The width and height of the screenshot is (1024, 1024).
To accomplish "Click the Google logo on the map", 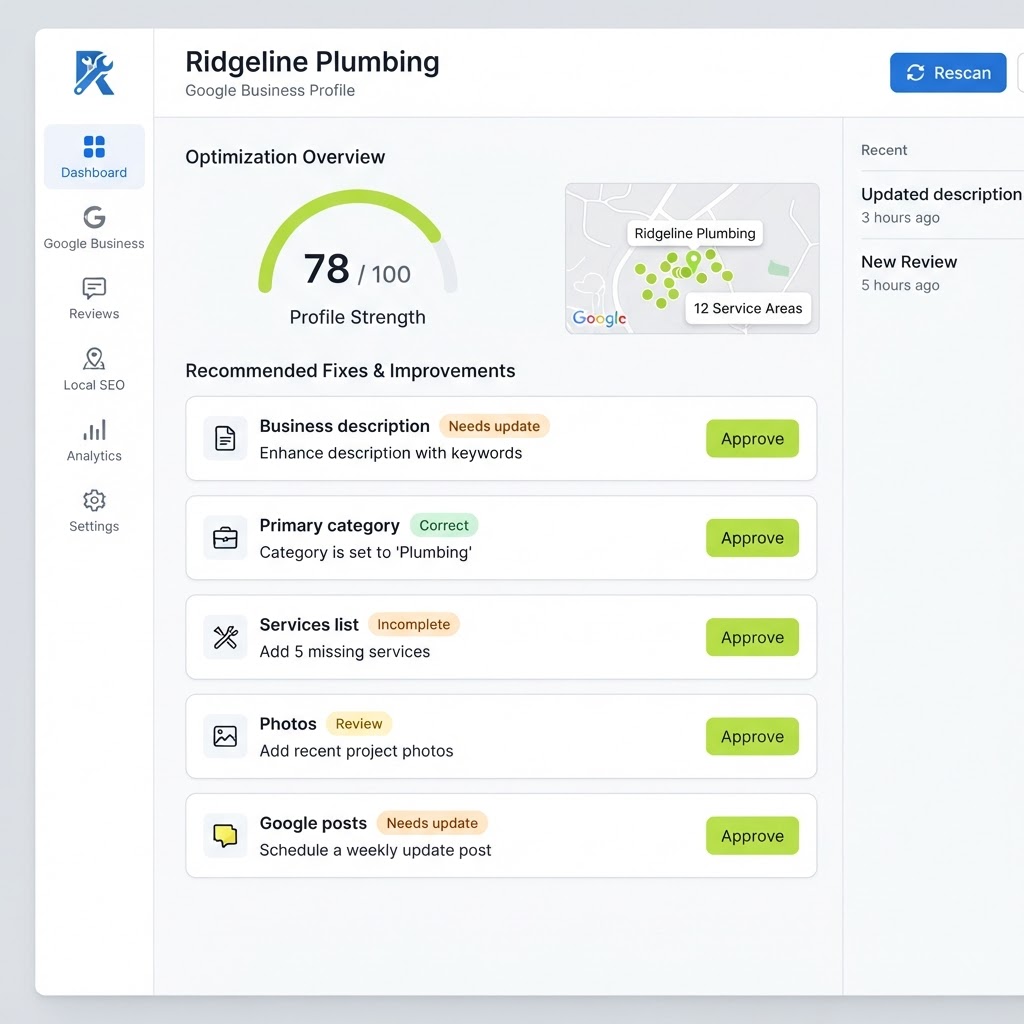I will point(600,318).
